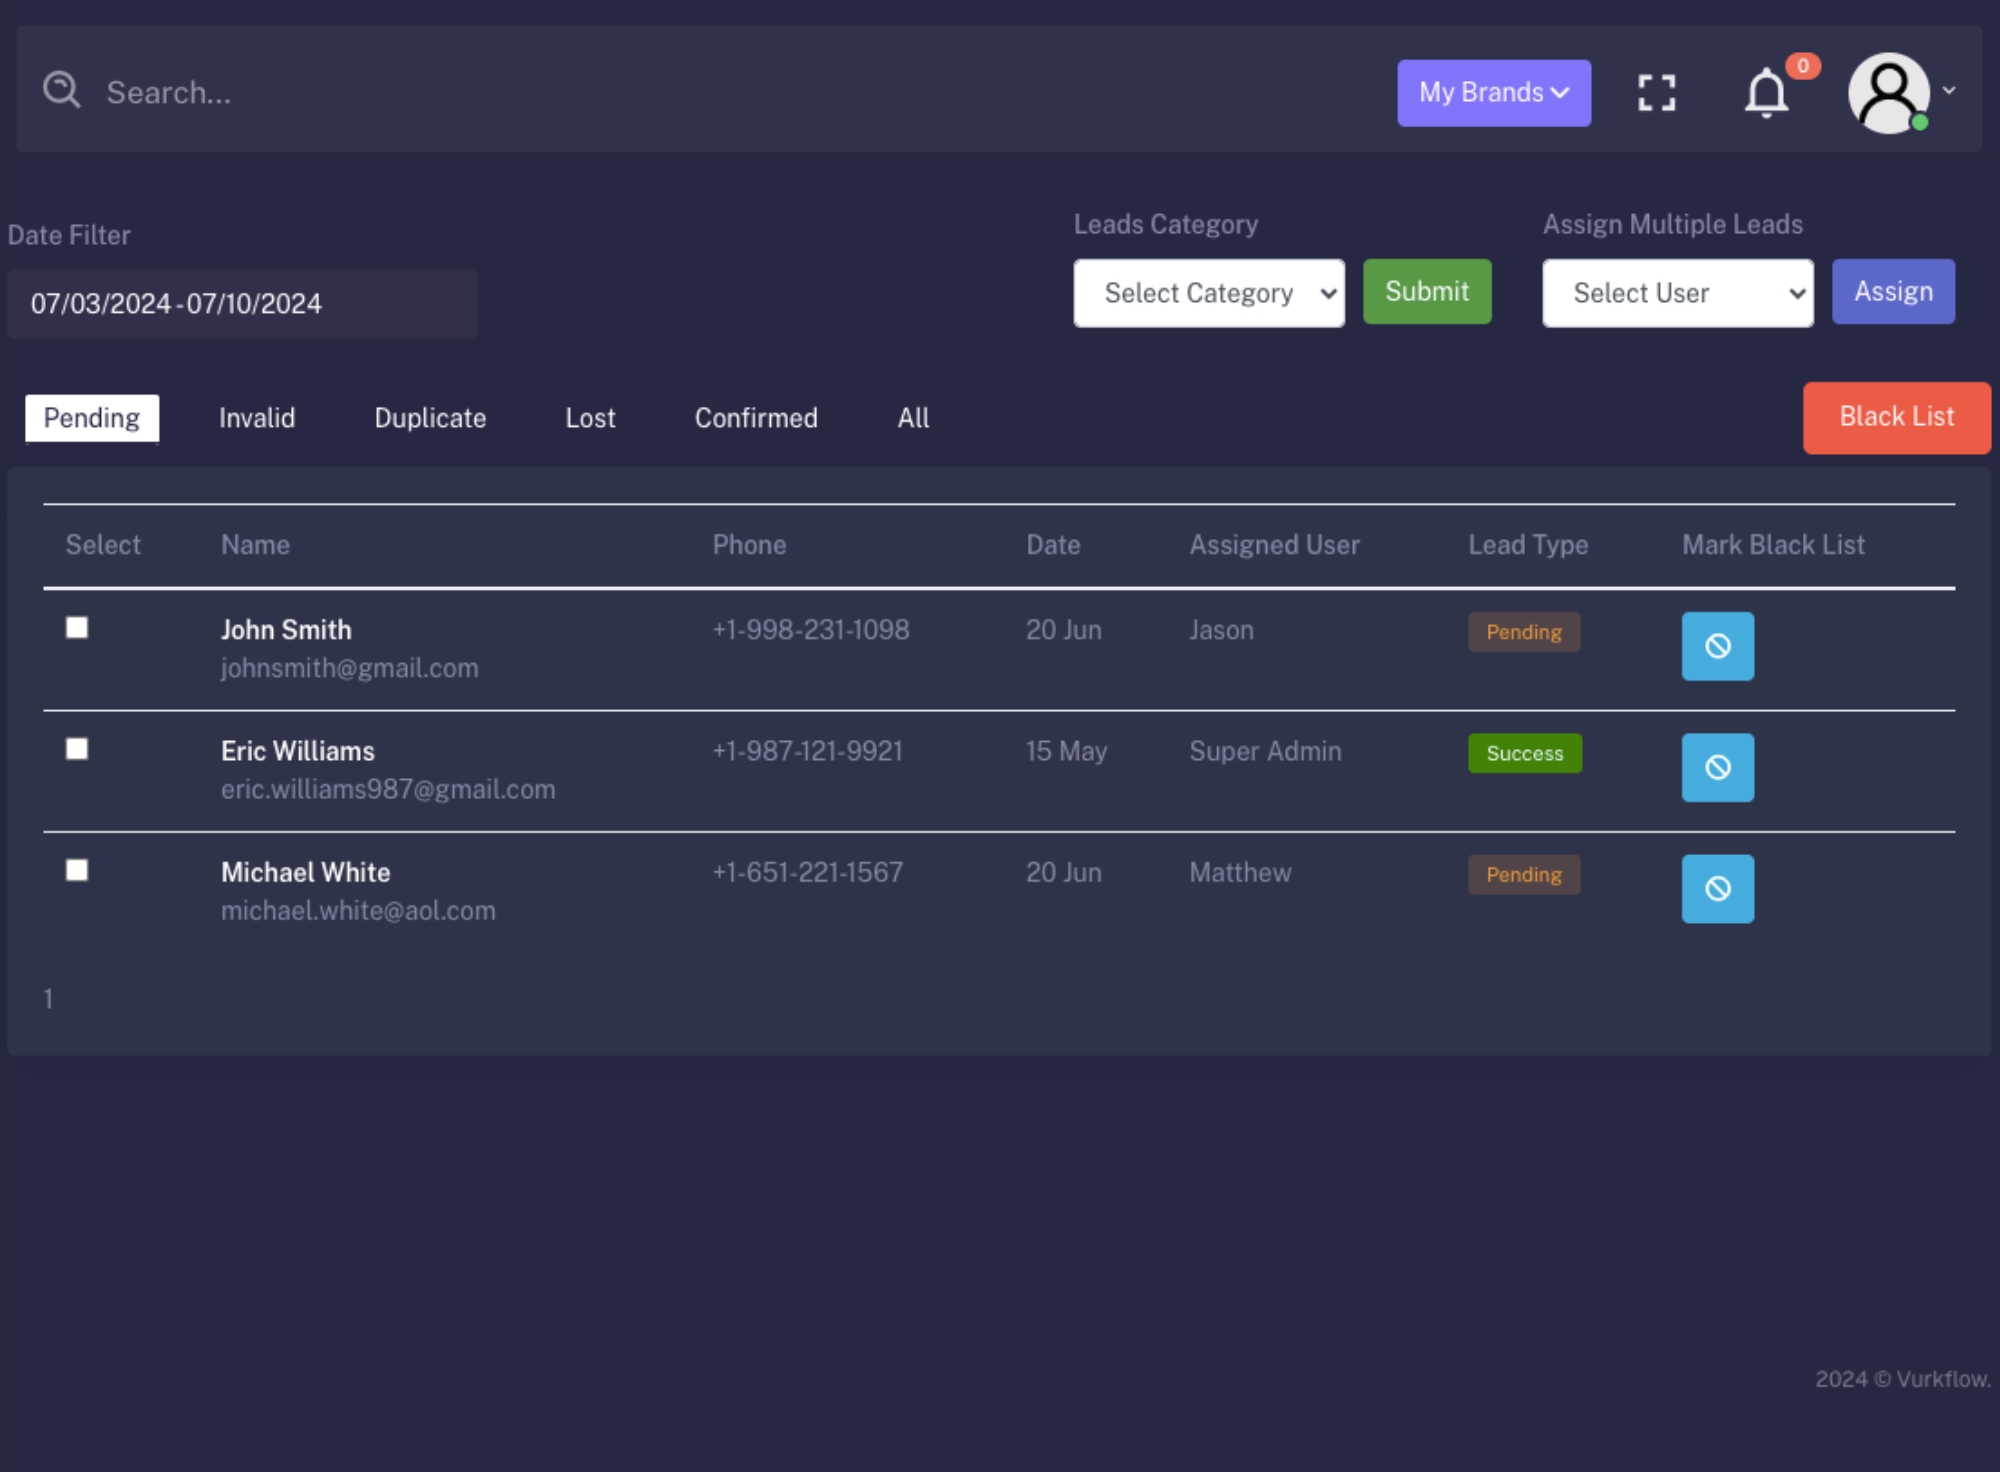Click the Assign button
The width and height of the screenshot is (2000, 1472).
pyautogui.click(x=1892, y=291)
